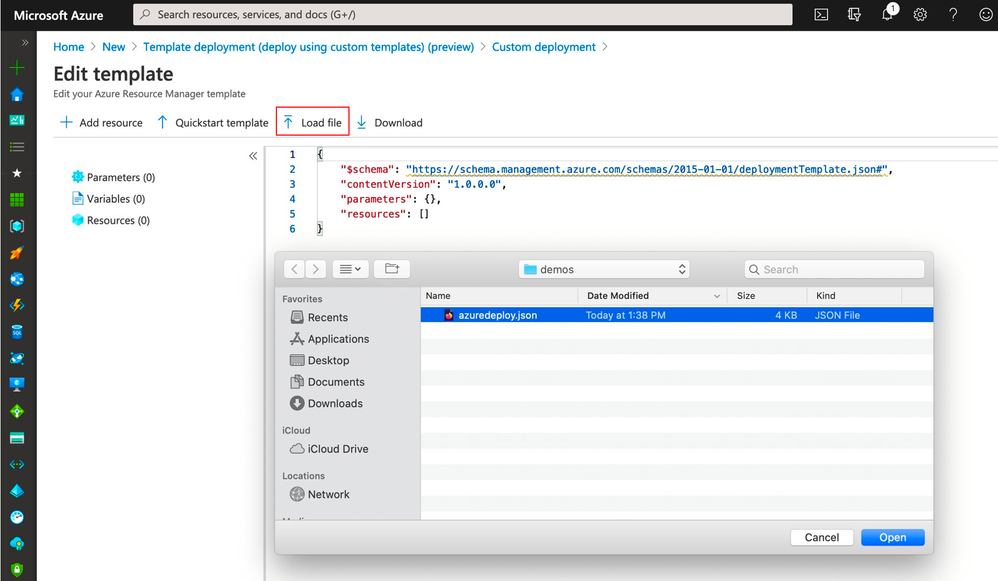Open portal settings gear icon
Image resolution: width=998 pixels, height=581 pixels.
coord(920,14)
